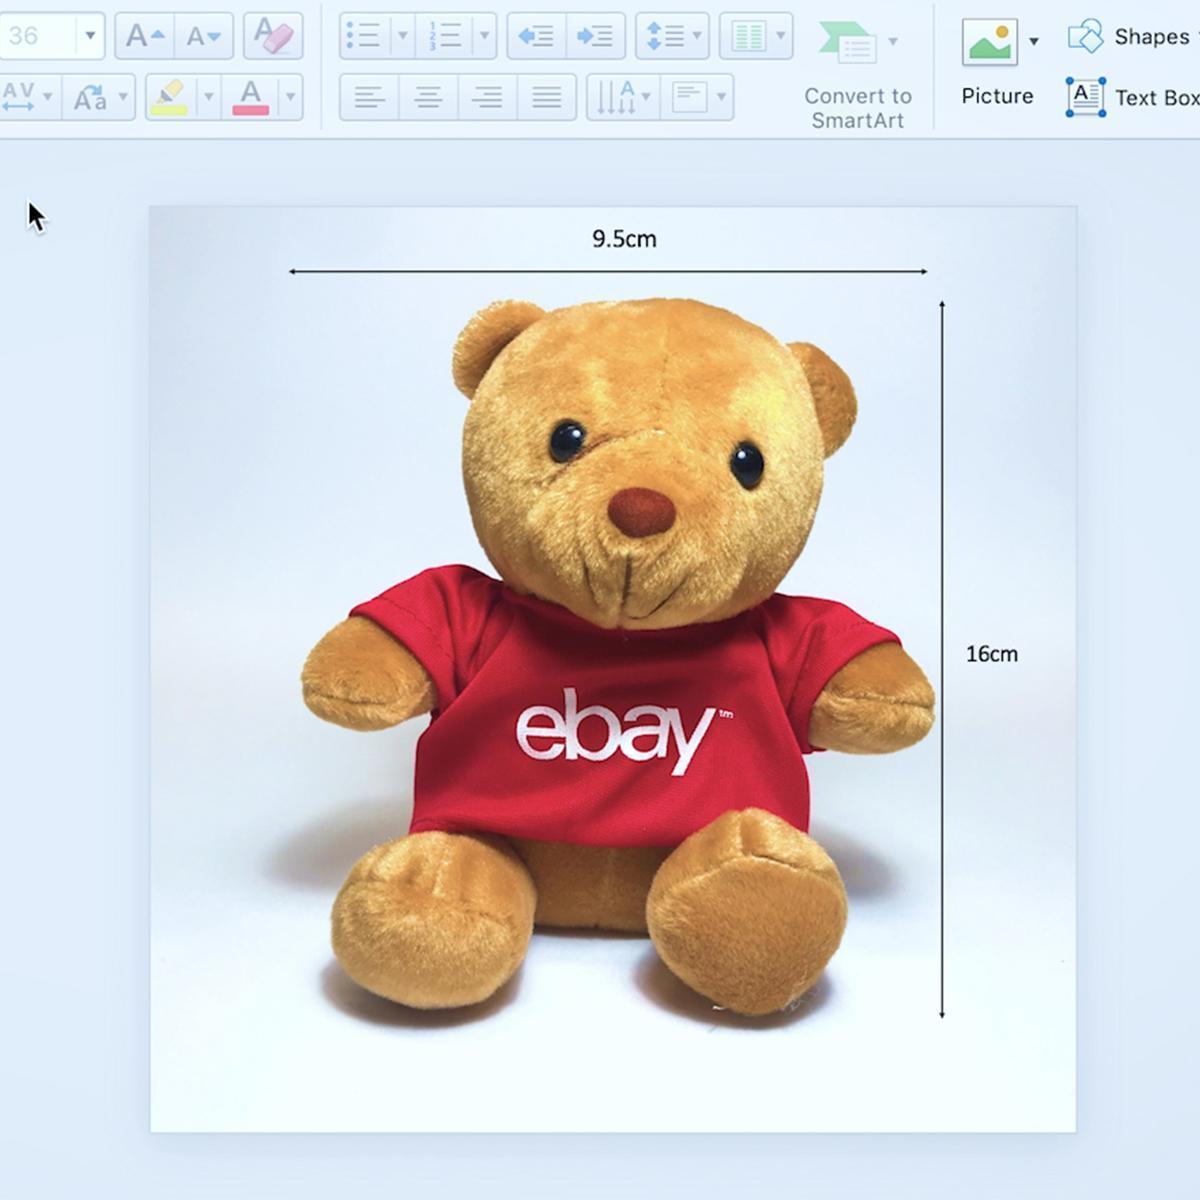The width and height of the screenshot is (1200, 1200).
Task: Apply bullet list formatting
Action: point(363,37)
